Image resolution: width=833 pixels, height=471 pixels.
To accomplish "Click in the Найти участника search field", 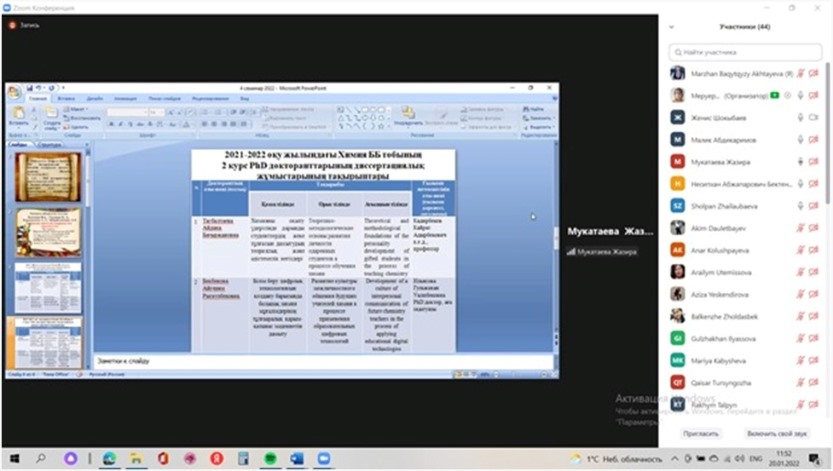I will pyautogui.click(x=745, y=52).
